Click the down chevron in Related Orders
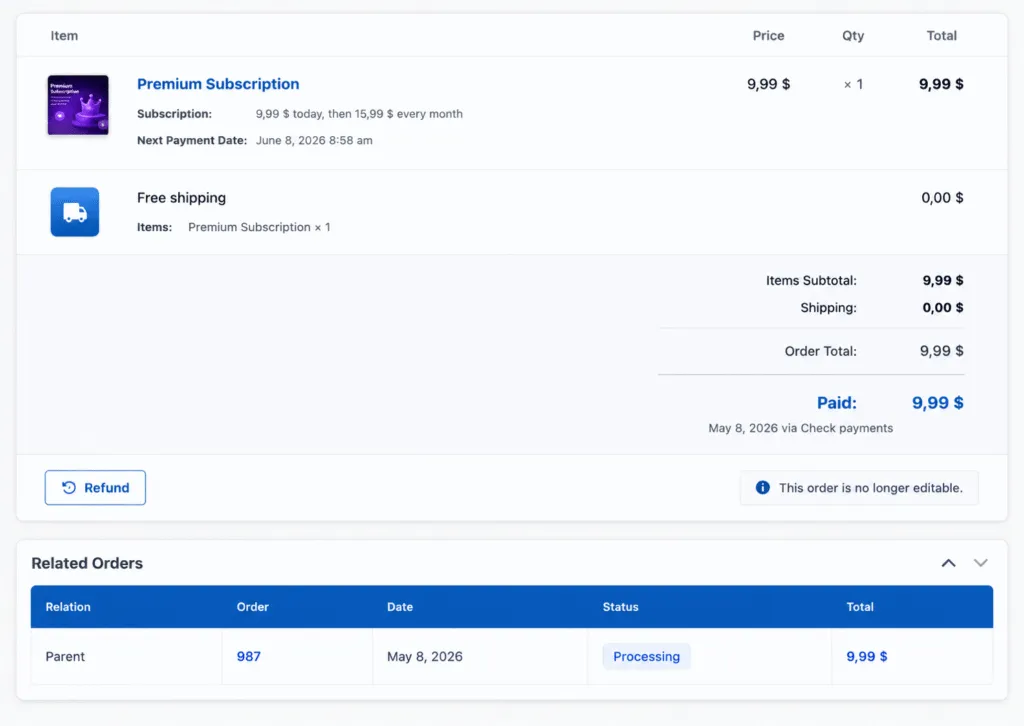 (x=981, y=563)
